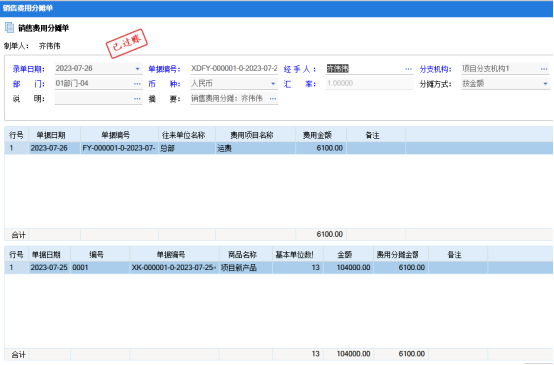Screen dimensions: 554x365
Task: Select 往来单位名称 column header in upper table
Action: tap(187, 135)
